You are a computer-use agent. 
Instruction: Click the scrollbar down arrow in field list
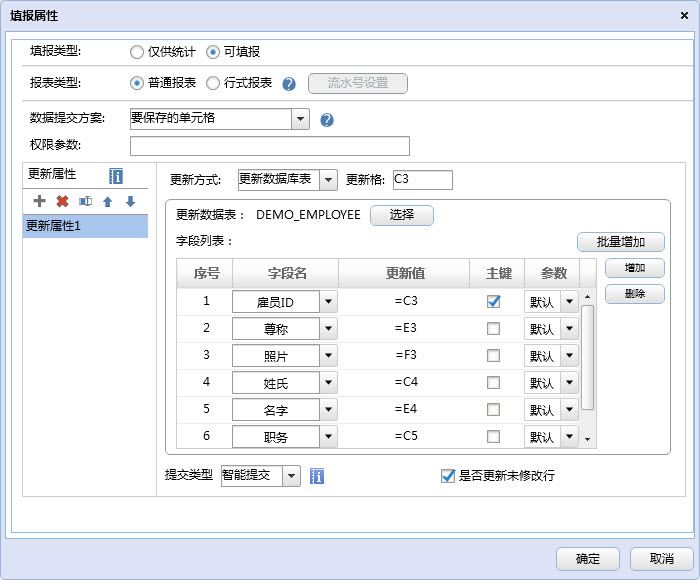(x=588, y=439)
